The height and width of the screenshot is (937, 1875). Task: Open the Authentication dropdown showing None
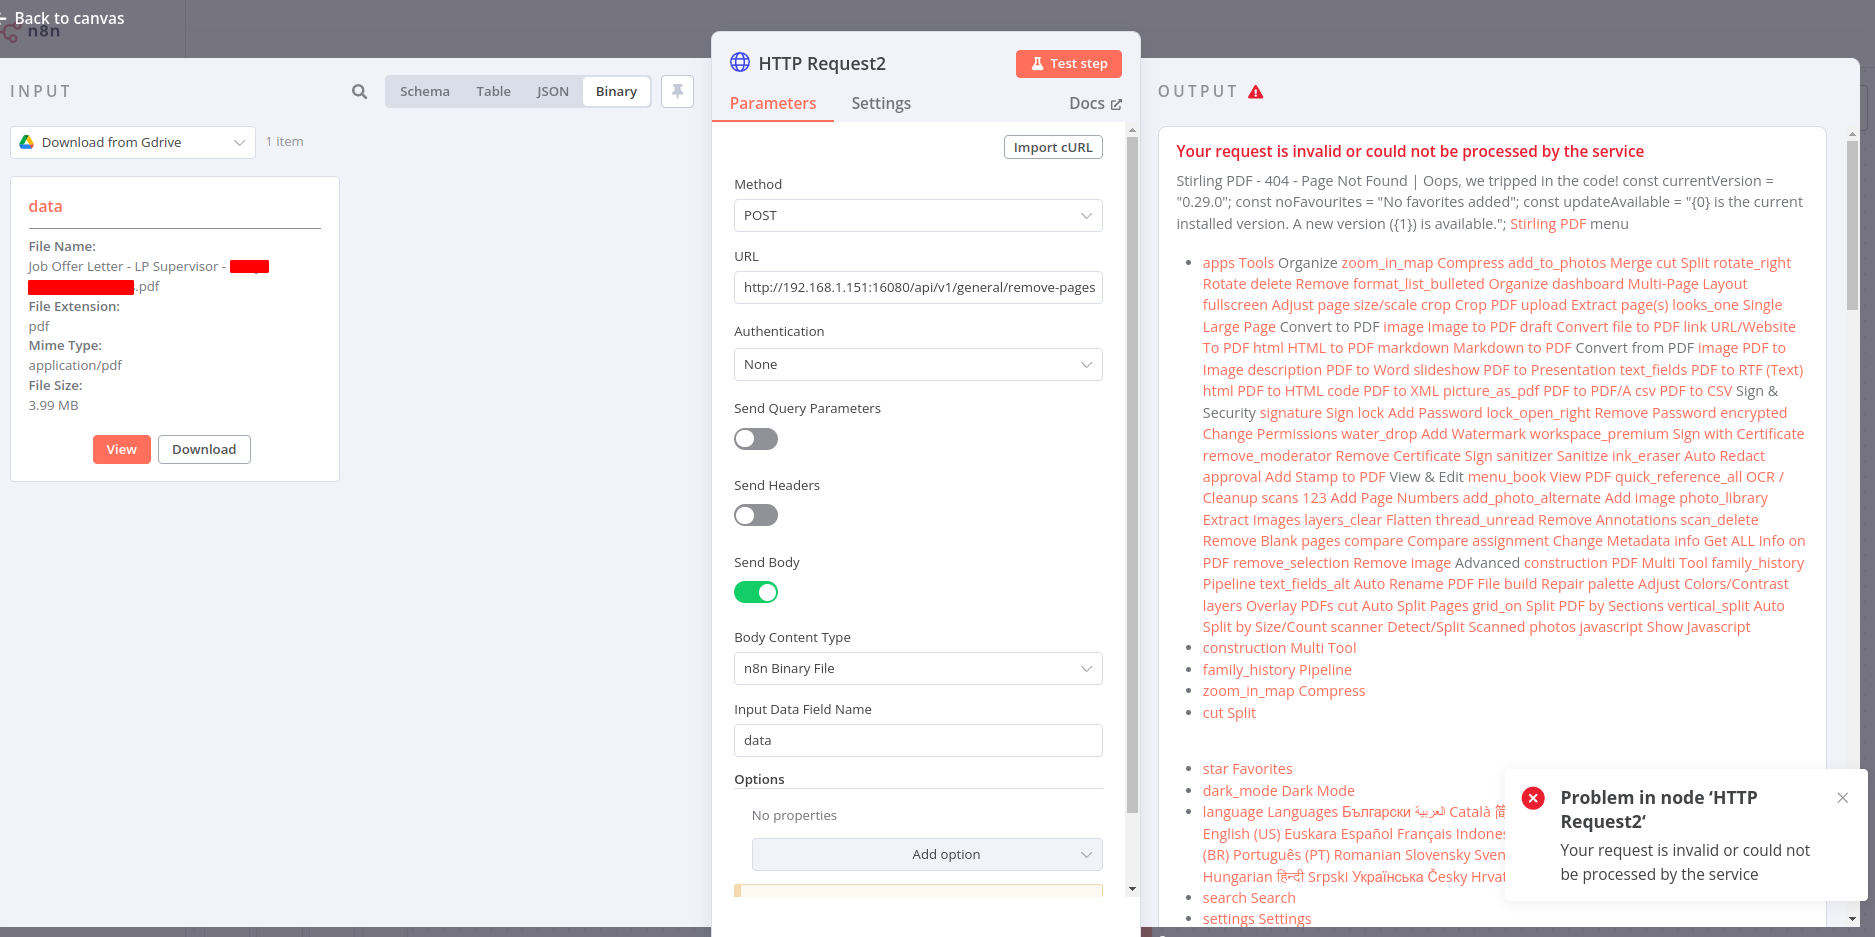pos(918,364)
